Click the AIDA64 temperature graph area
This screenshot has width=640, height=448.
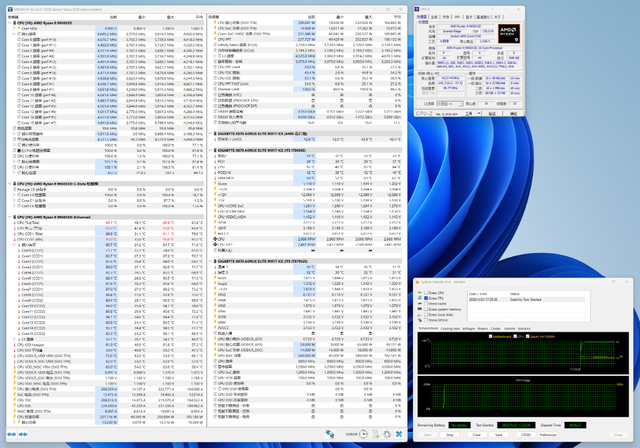pyautogui.click(x=523, y=353)
